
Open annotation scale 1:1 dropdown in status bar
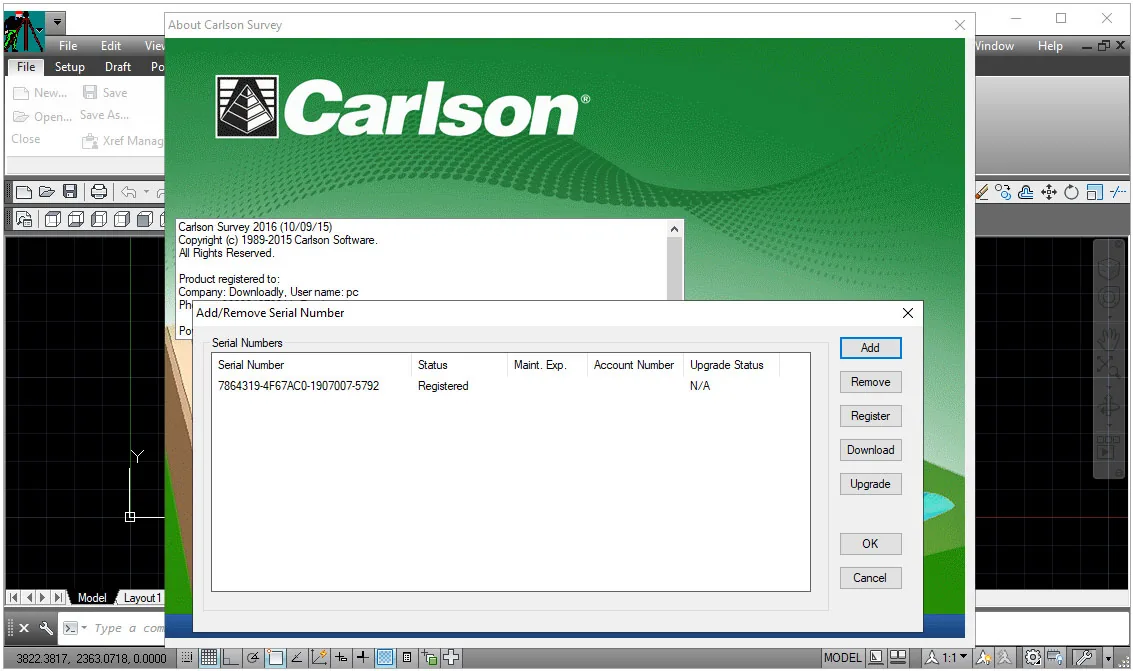(x=947, y=657)
